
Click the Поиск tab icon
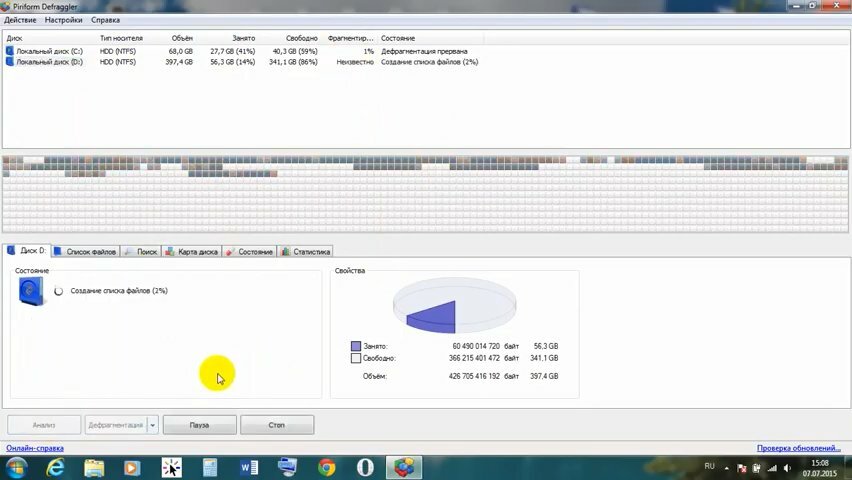click(x=128, y=251)
